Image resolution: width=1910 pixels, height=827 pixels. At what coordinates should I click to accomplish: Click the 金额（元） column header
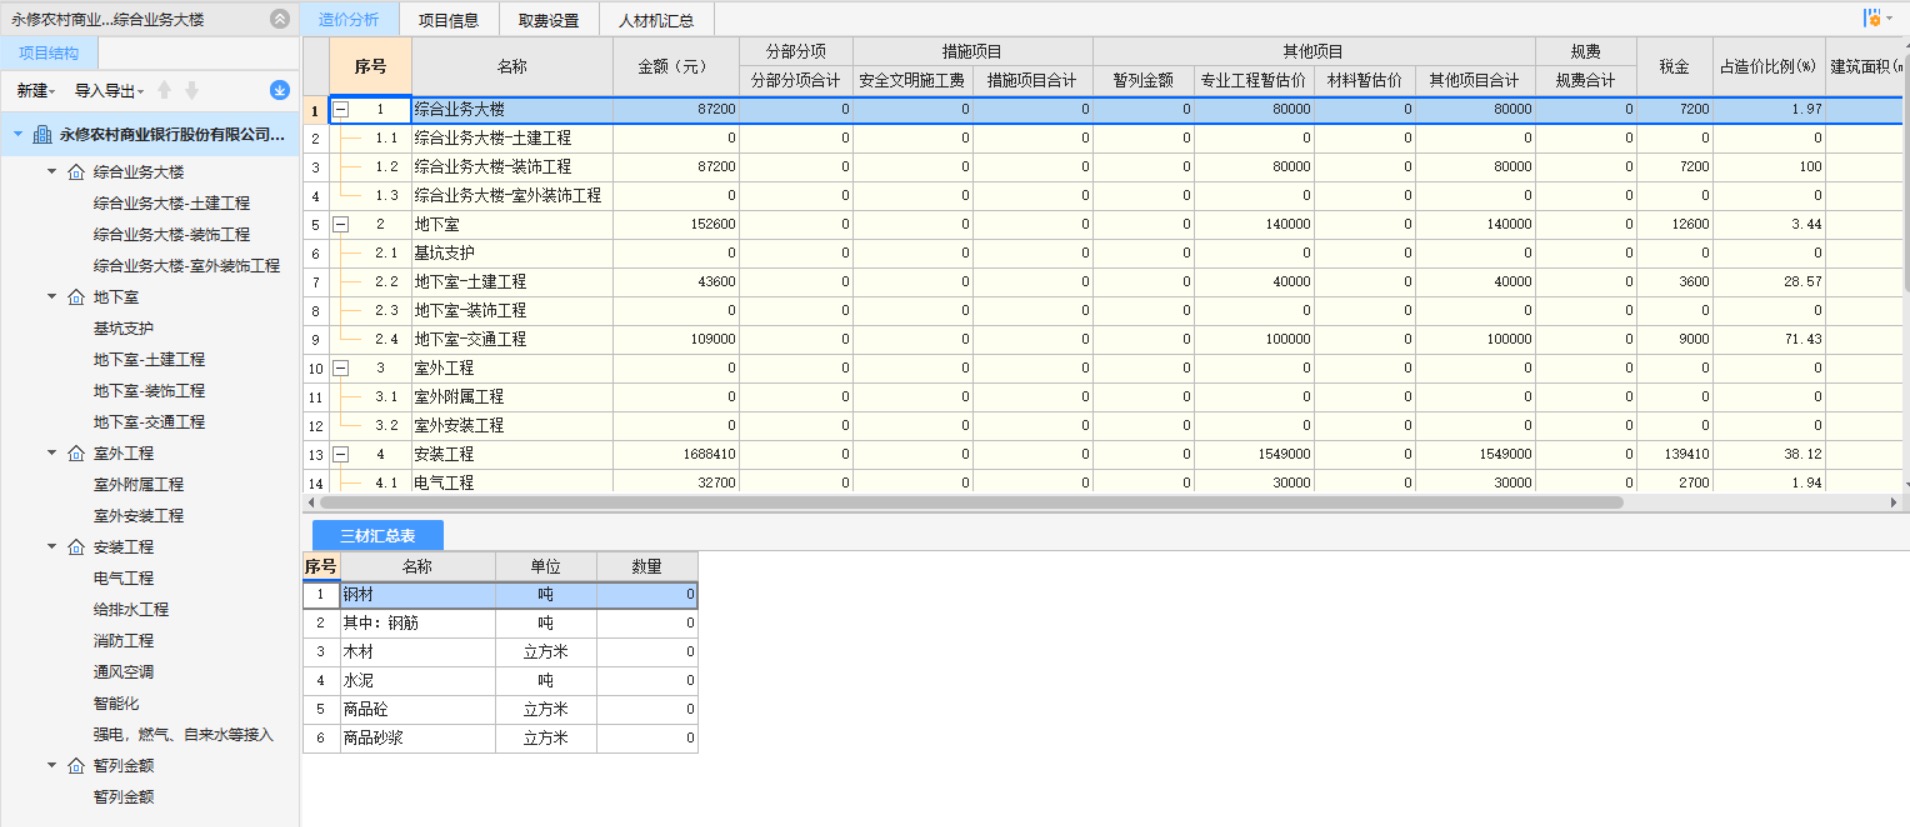(675, 66)
